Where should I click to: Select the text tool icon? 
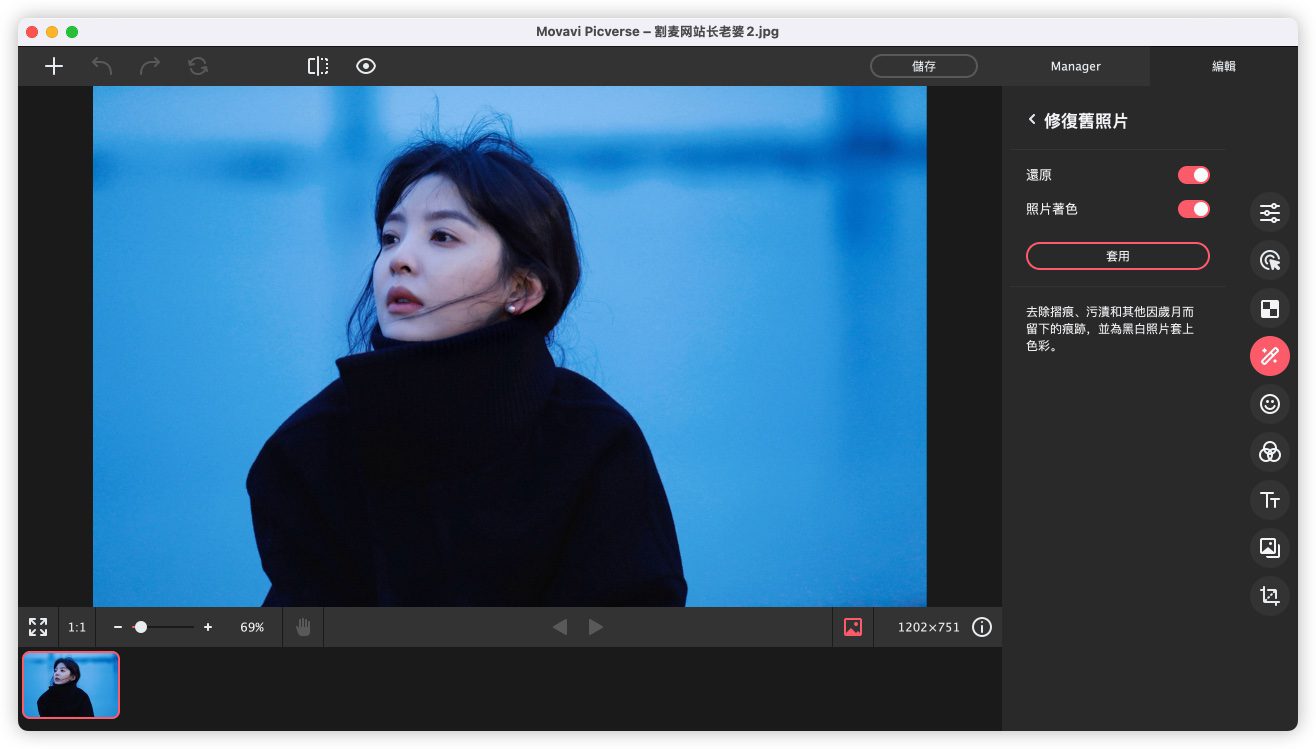coord(1269,500)
